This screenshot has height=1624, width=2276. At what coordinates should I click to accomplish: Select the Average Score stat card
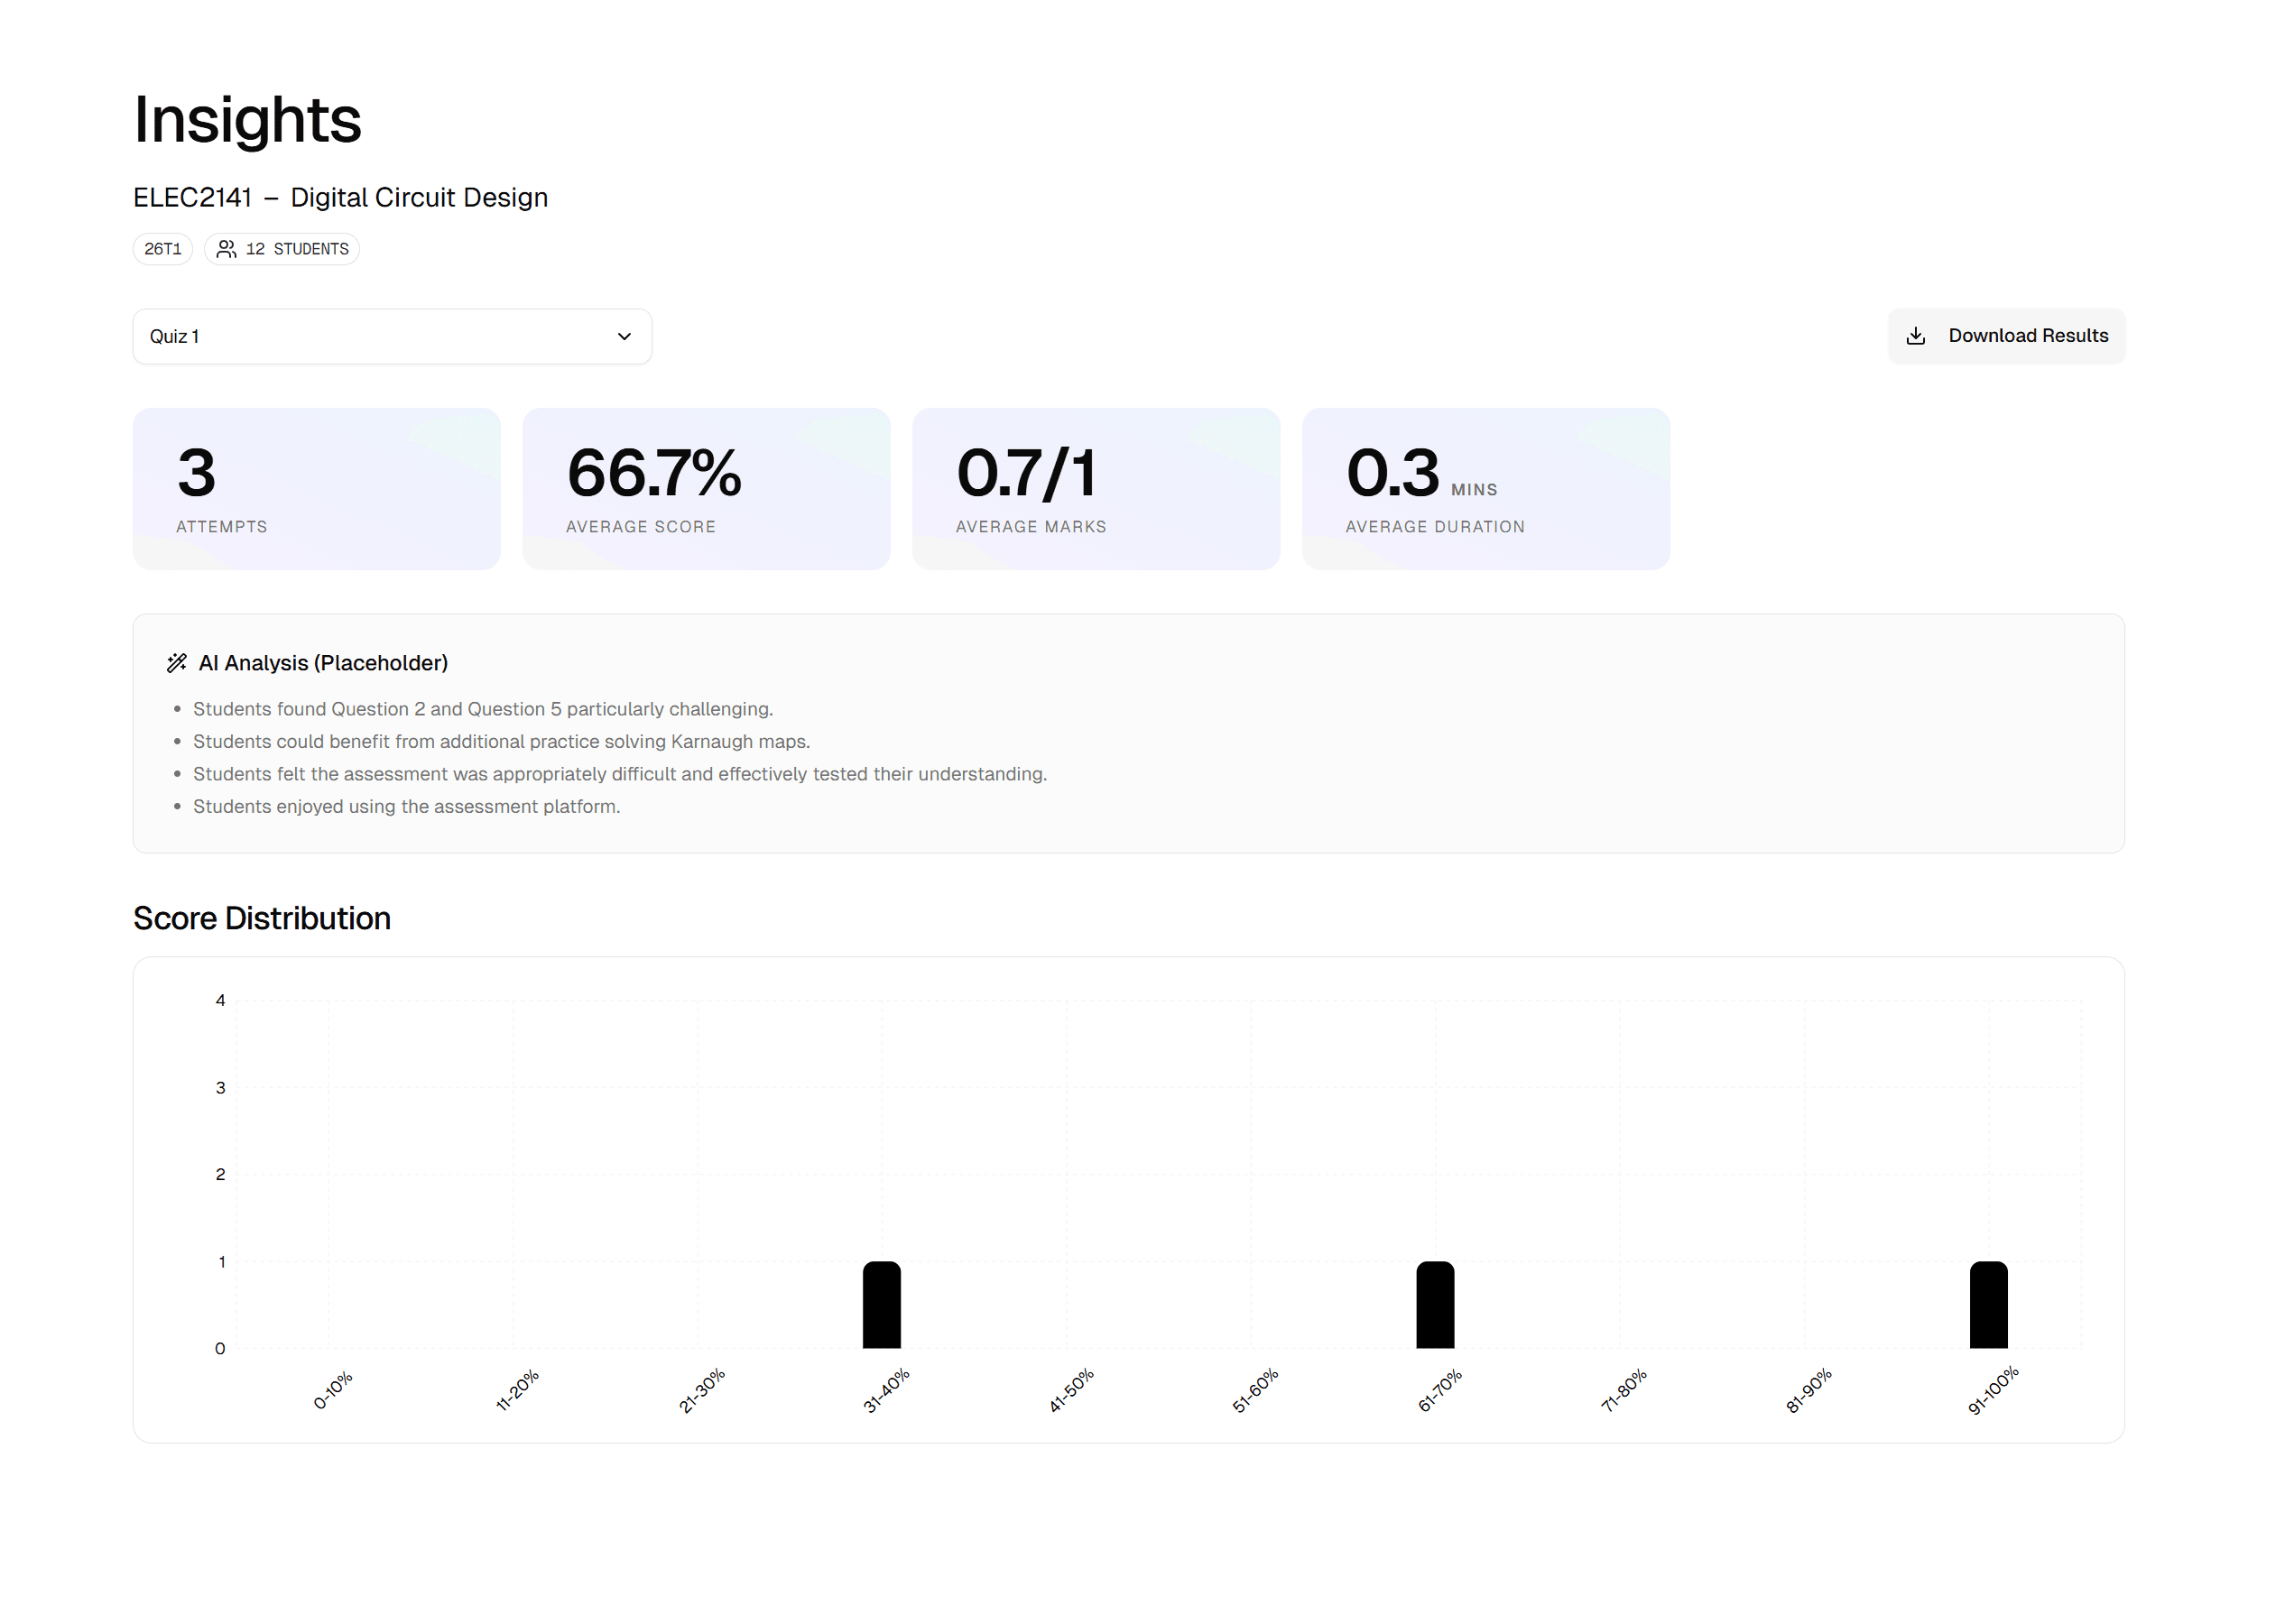[x=706, y=488]
